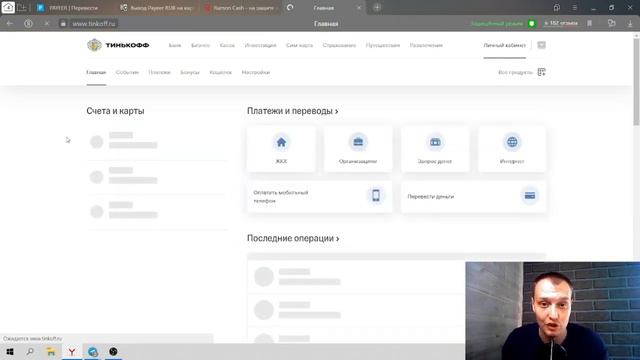Switch to the PAYEER Перевести tab
This screenshot has width=640, height=360.
pos(73,8)
